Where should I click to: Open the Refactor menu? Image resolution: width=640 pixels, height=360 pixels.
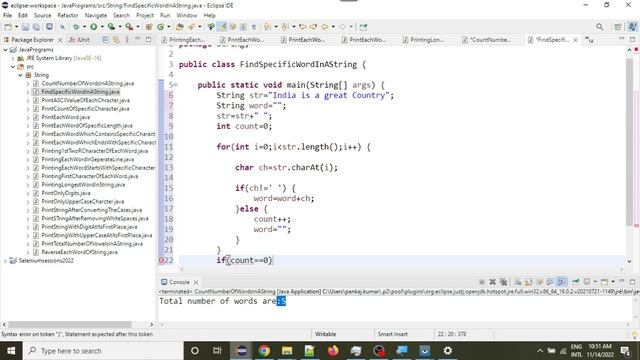(68, 16)
